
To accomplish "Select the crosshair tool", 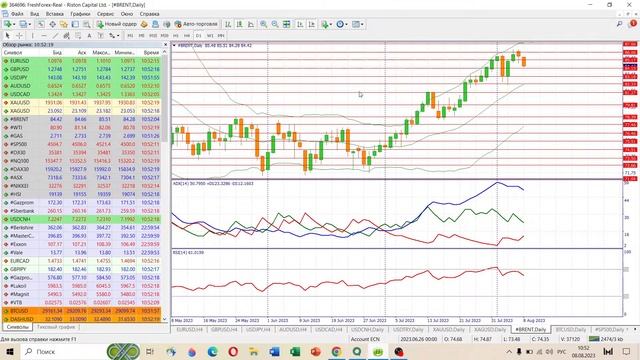I will point(19,36).
